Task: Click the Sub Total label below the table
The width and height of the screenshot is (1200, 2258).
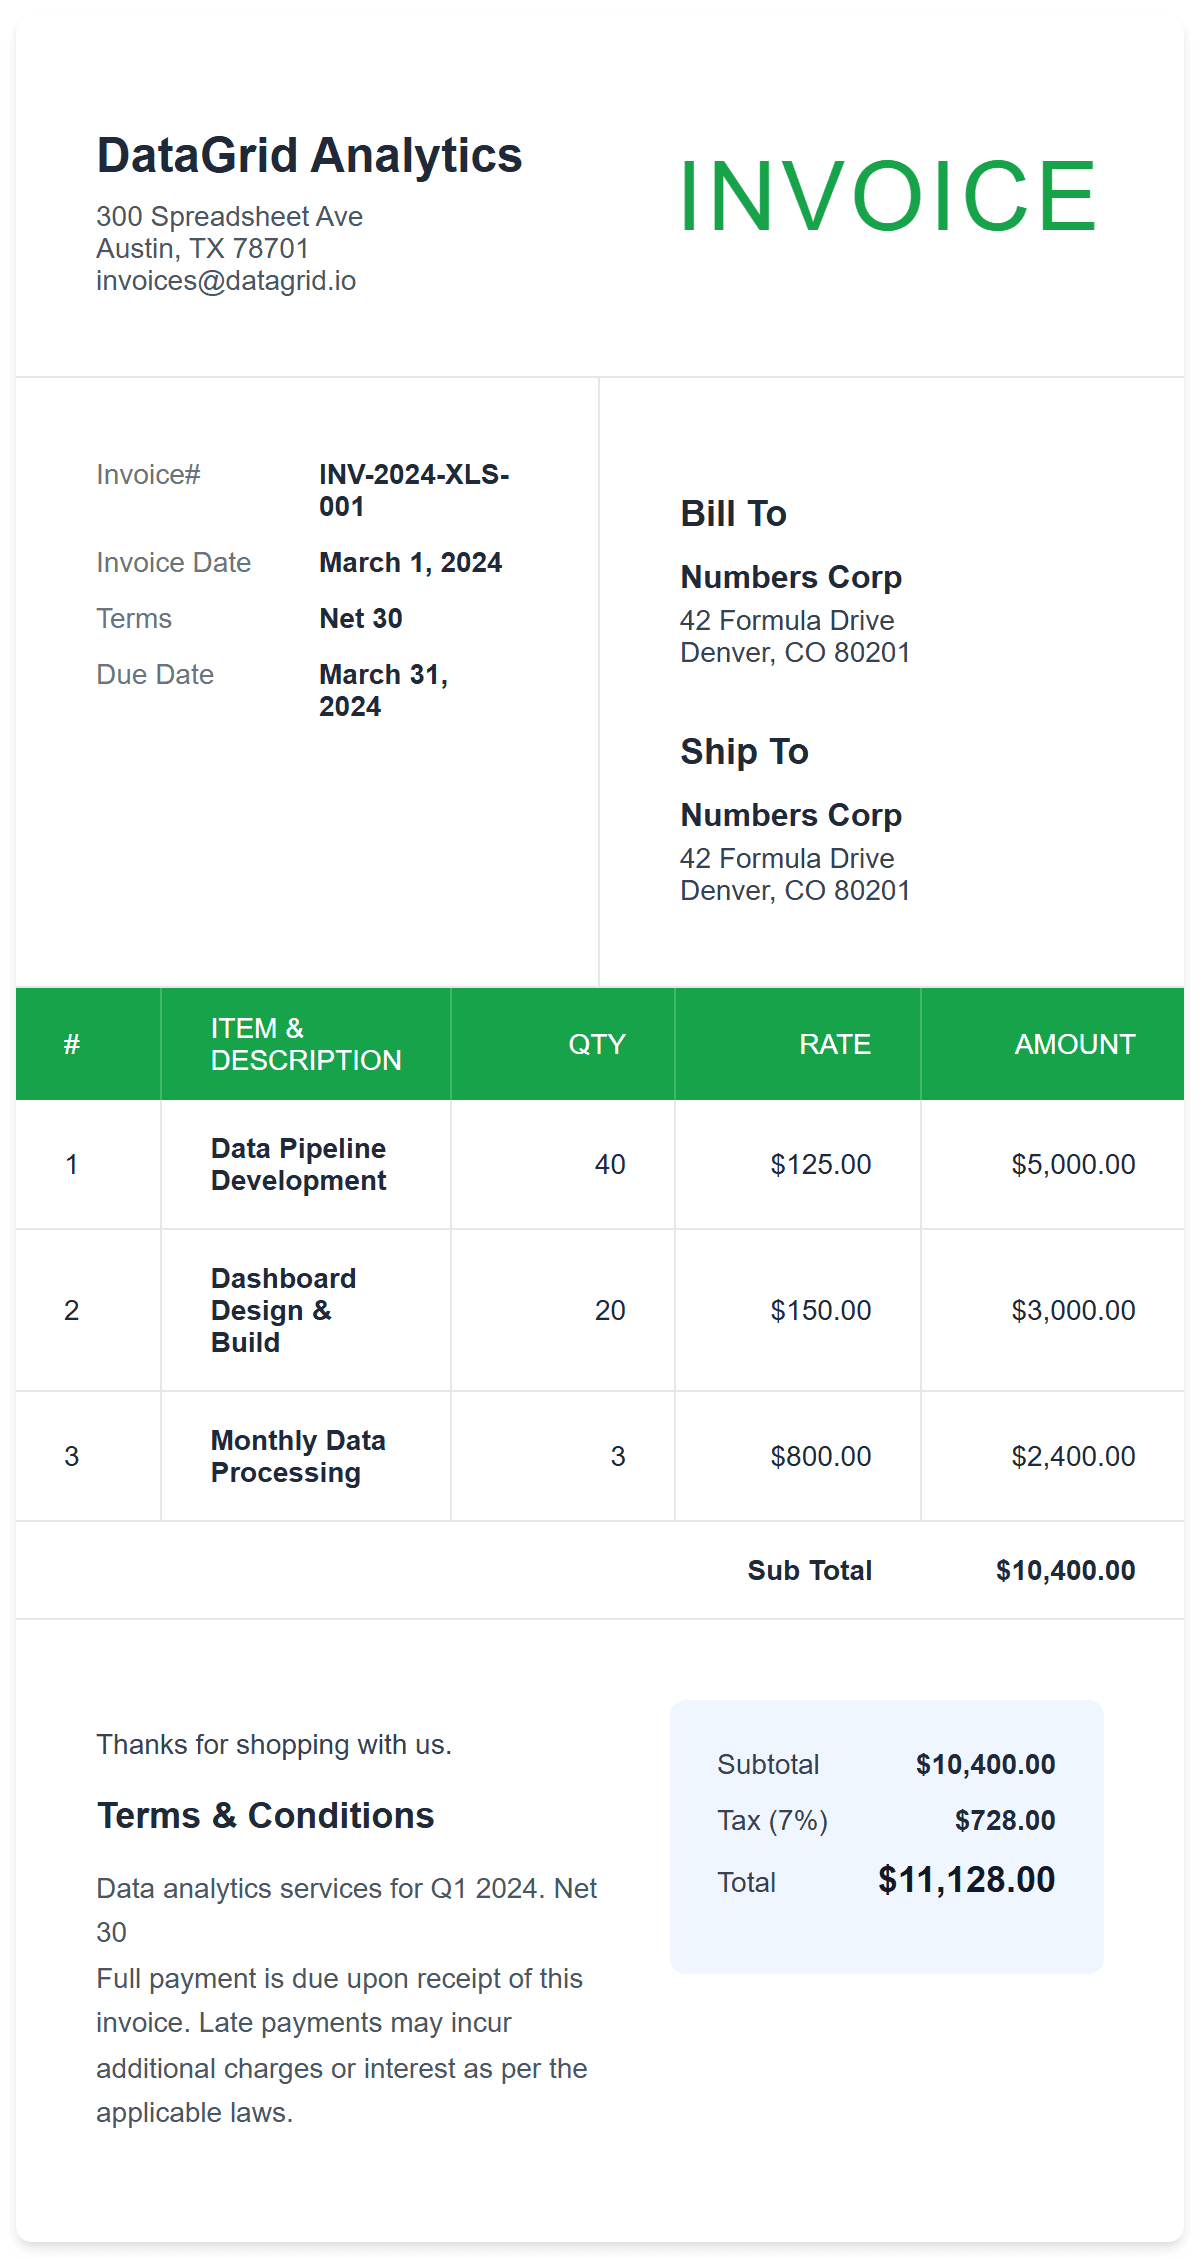Action: pyautogui.click(x=810, y=1570)
